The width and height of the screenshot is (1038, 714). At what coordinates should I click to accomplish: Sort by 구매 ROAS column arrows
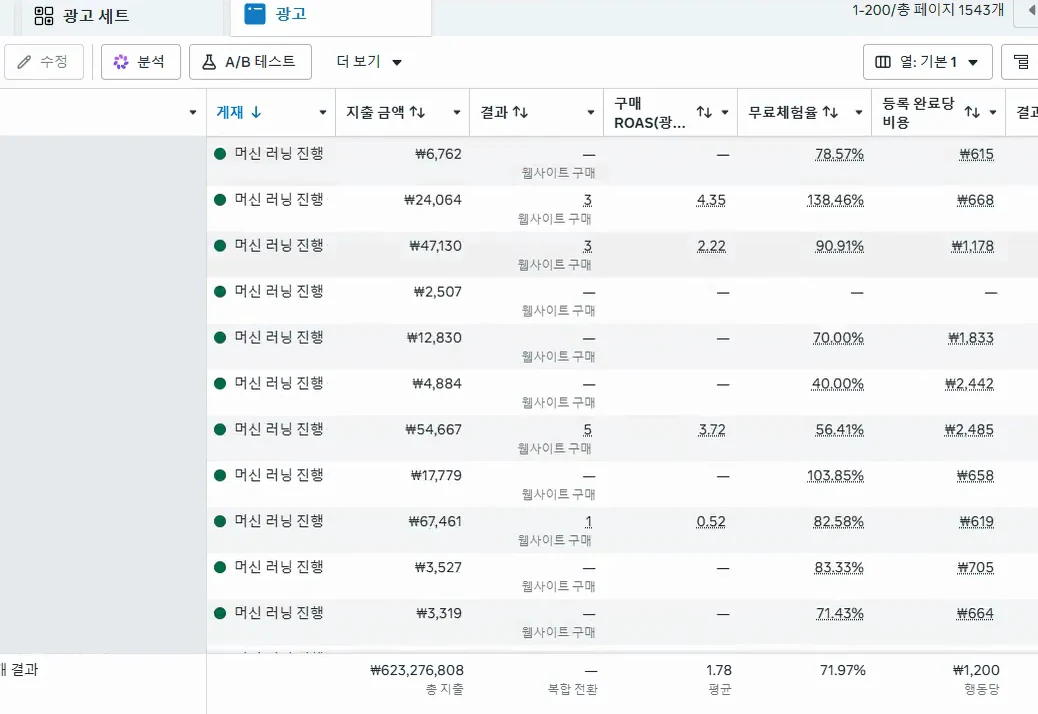point(704,112)
